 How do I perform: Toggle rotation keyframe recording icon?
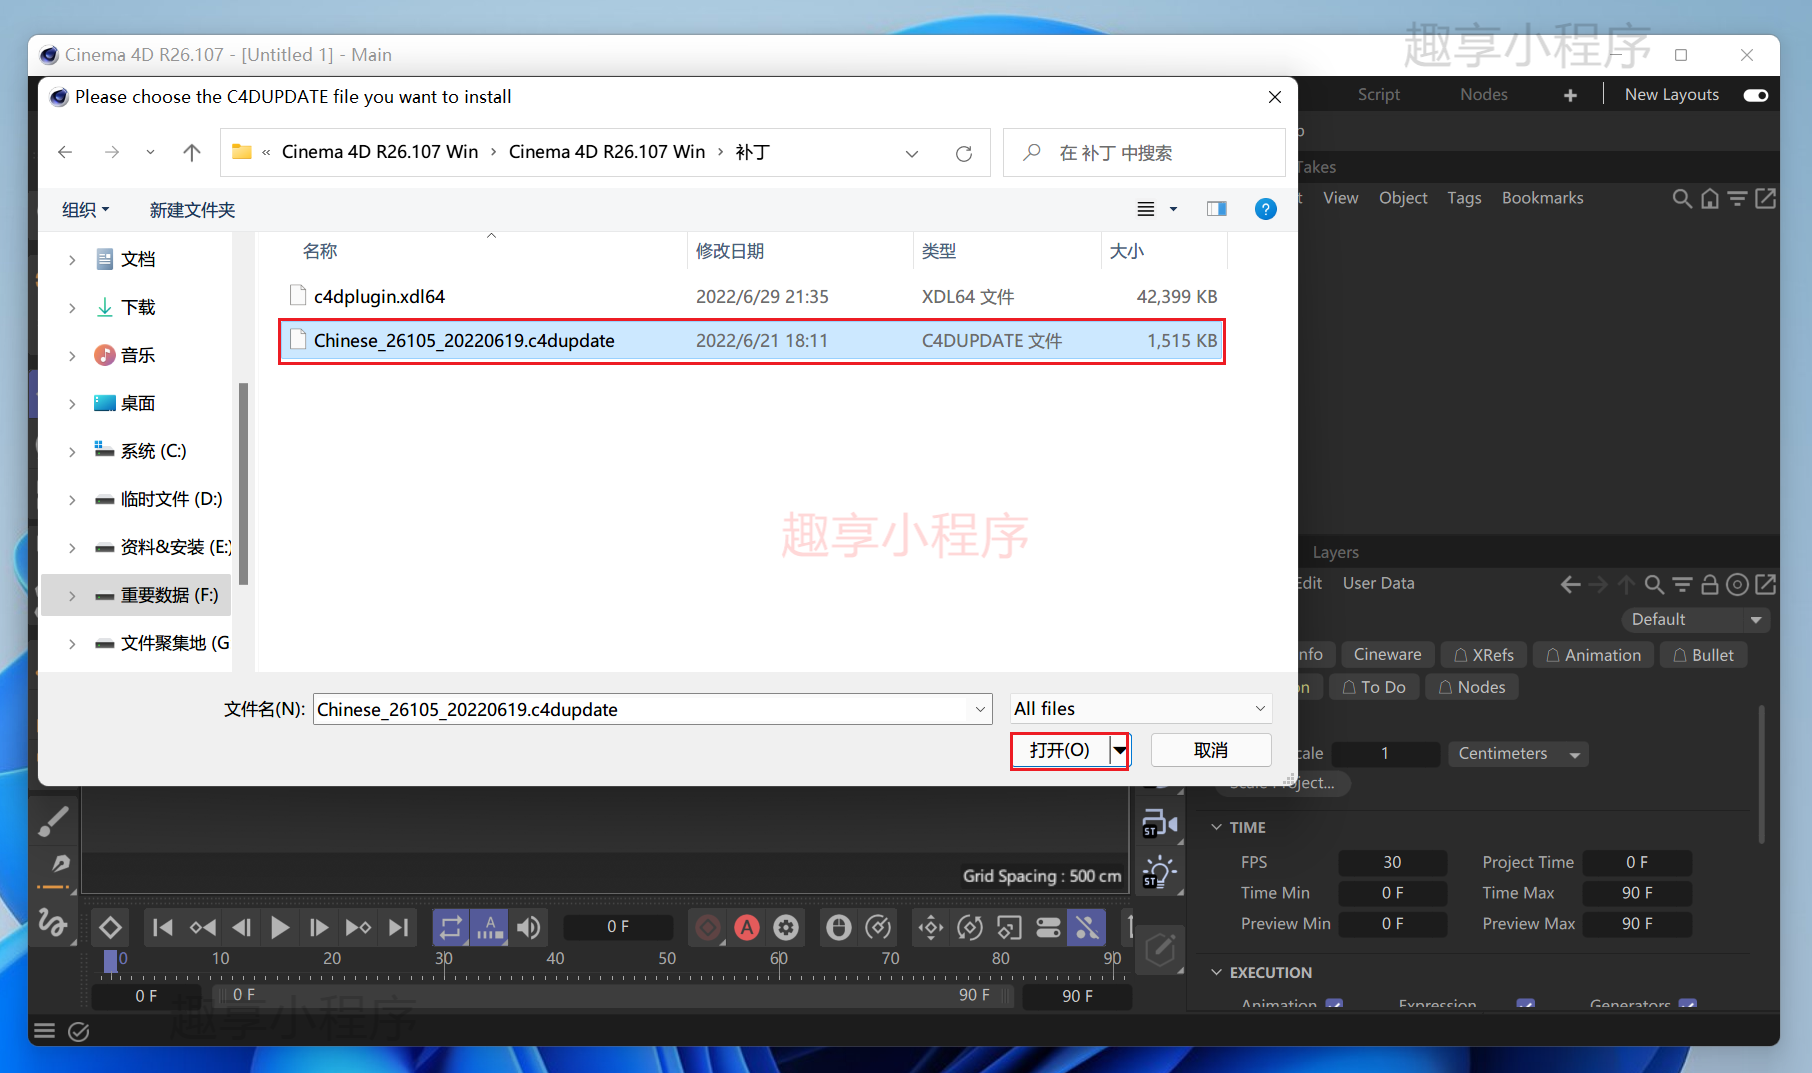(970, 928)
